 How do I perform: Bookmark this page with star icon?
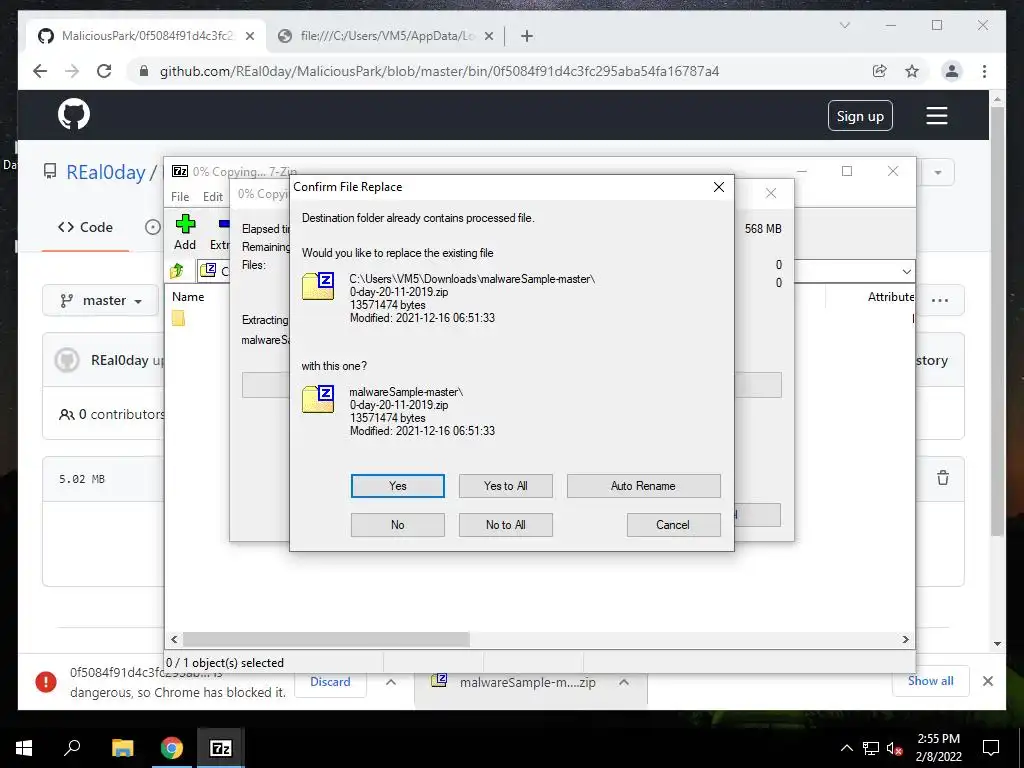[x=912, y=71]
